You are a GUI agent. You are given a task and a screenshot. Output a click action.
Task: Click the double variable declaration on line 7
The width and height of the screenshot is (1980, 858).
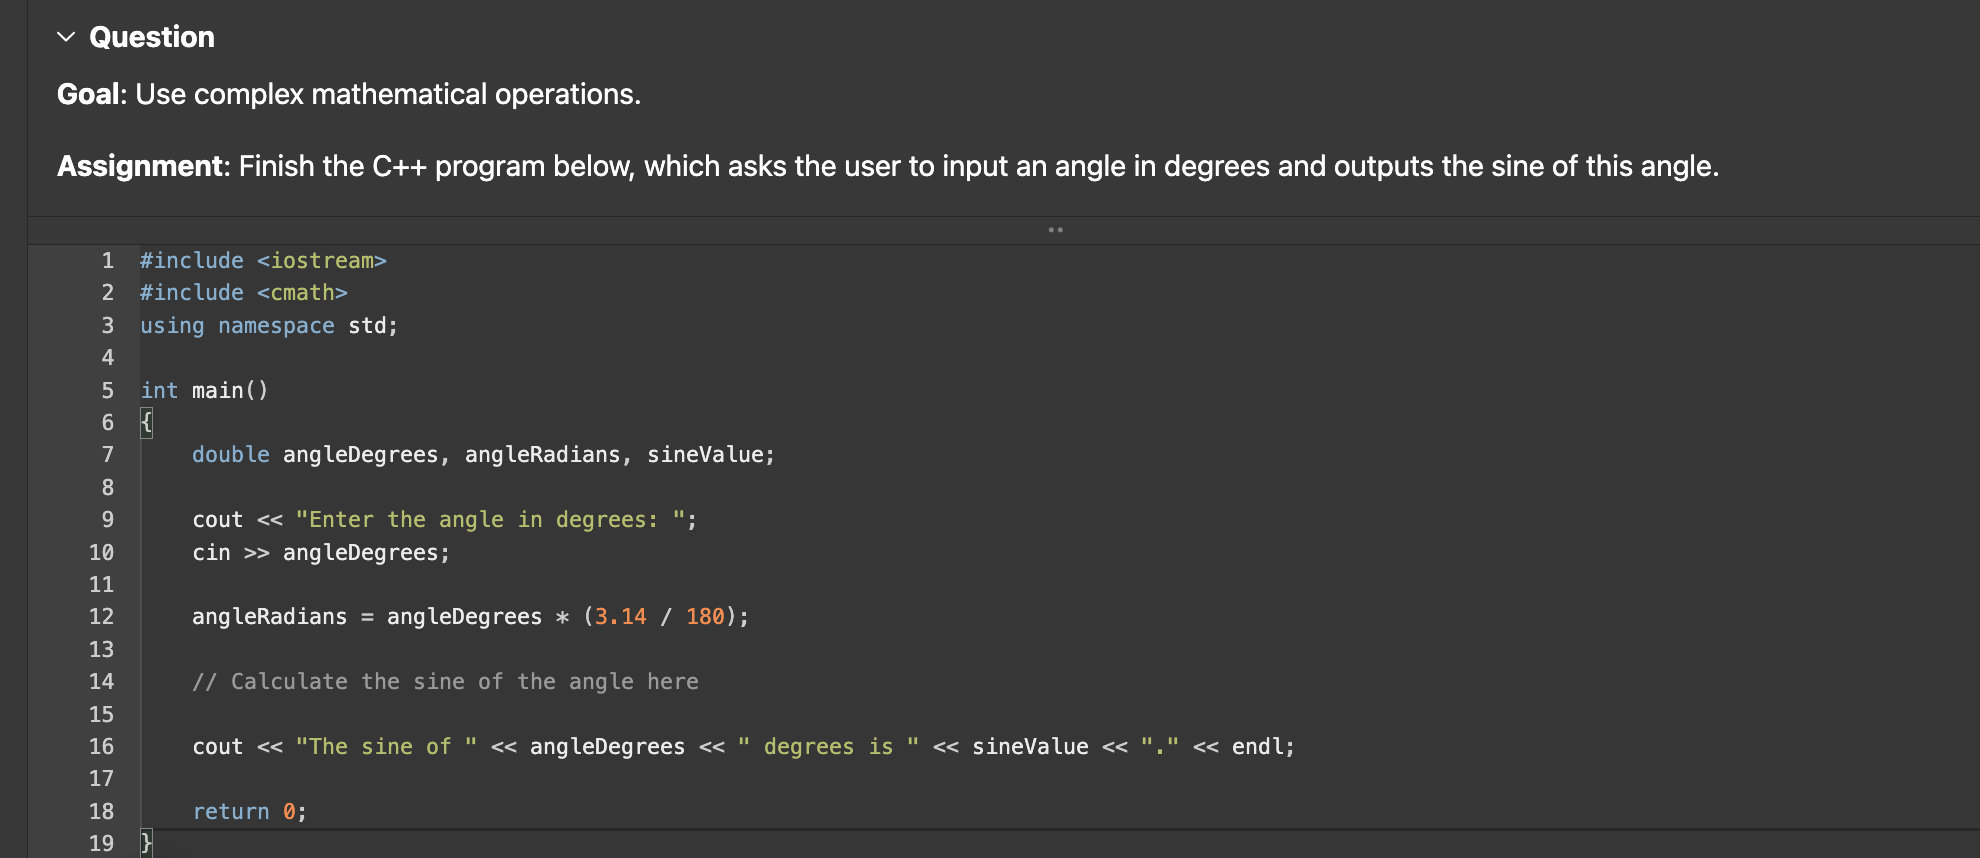tap(483, 455)
